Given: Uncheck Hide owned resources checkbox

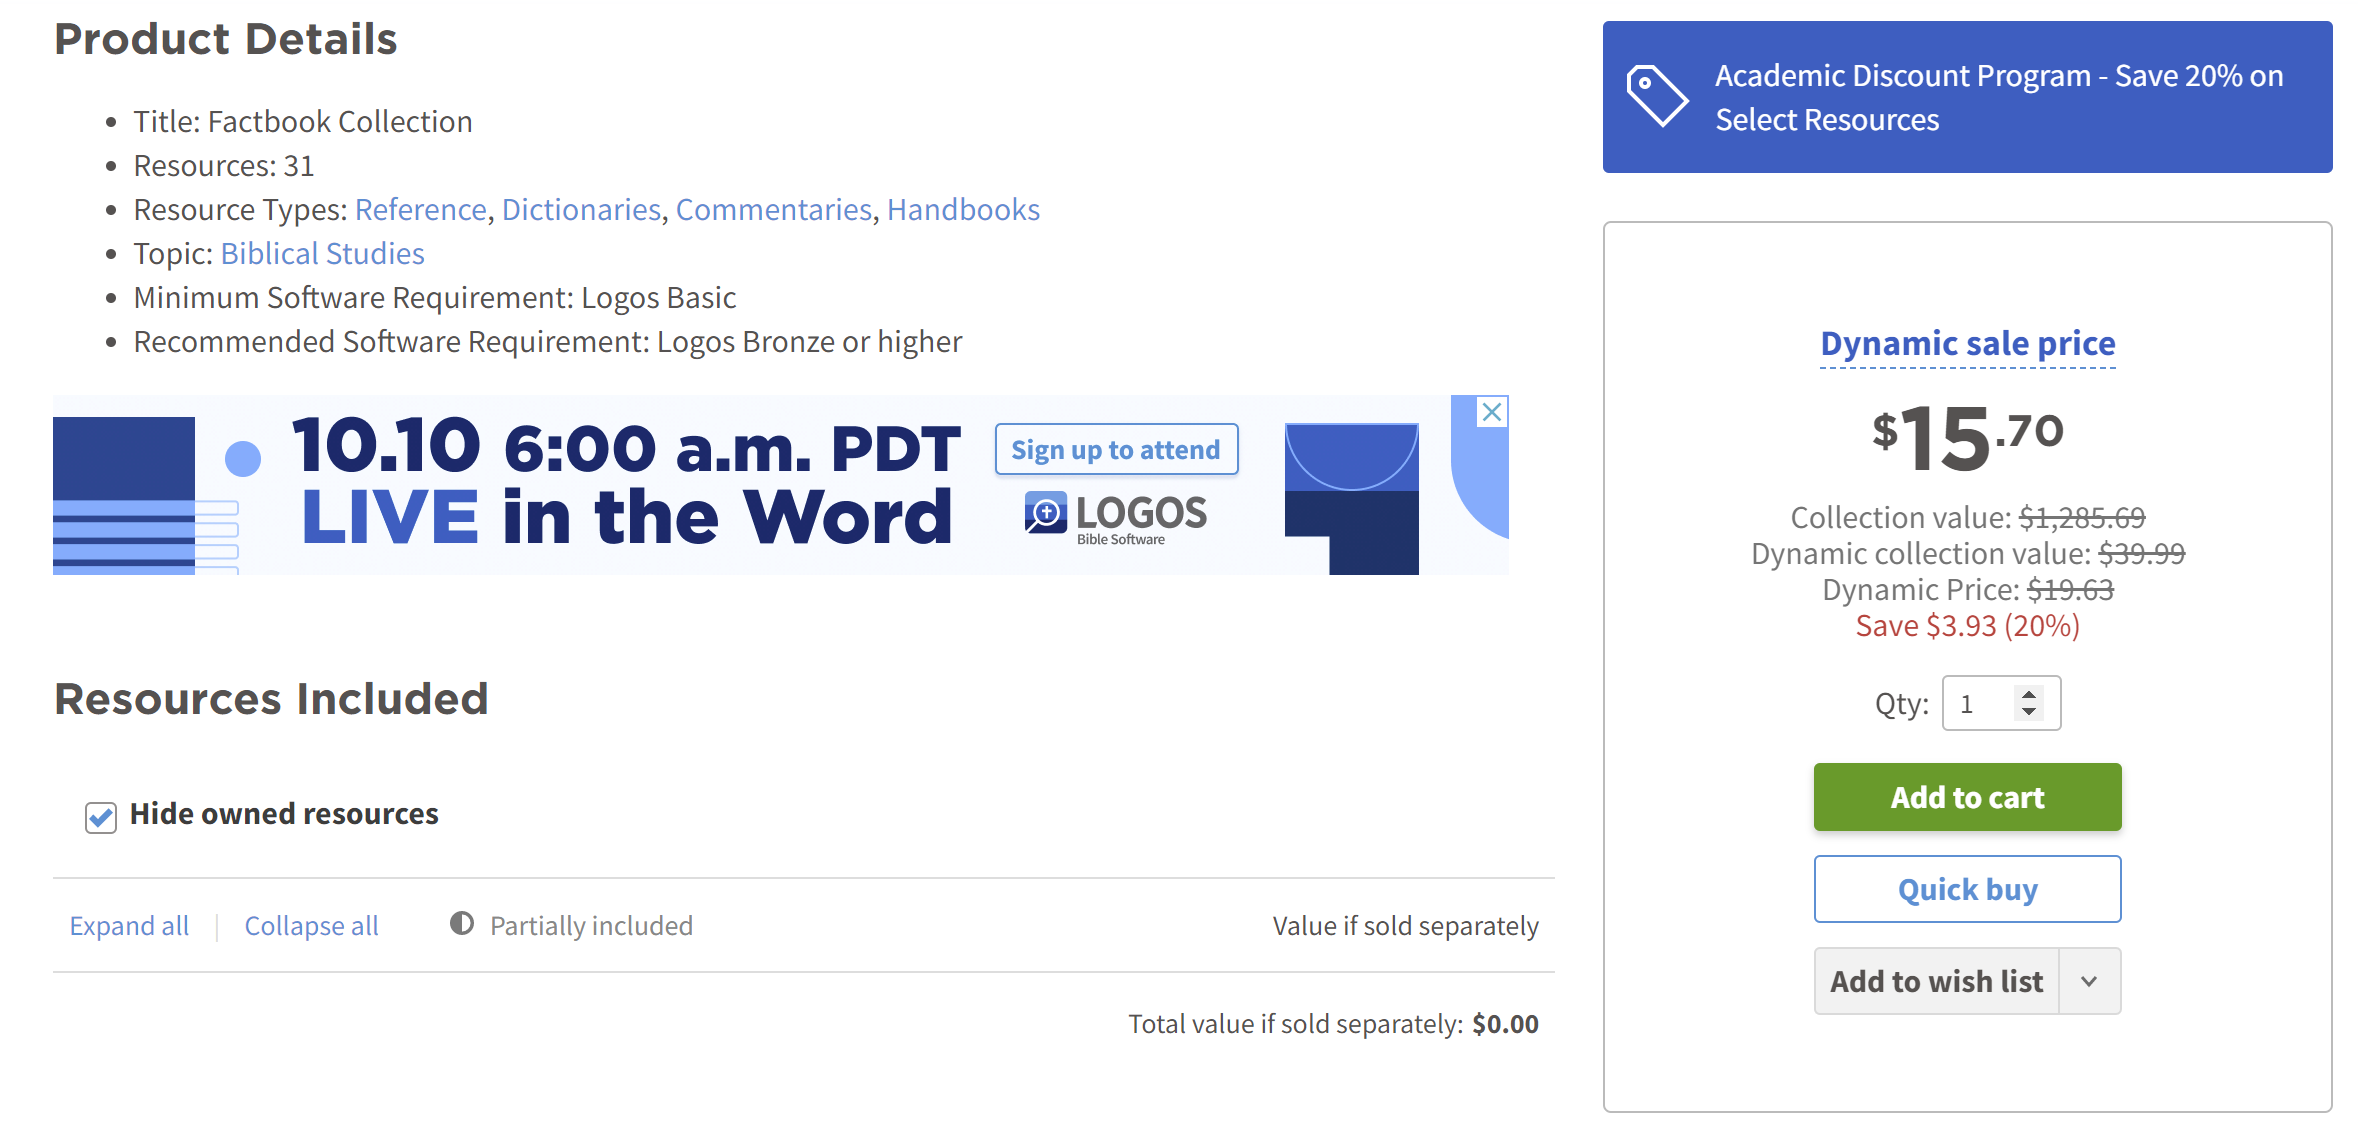Looking at the screenshot, I should [x=101, y=817].
